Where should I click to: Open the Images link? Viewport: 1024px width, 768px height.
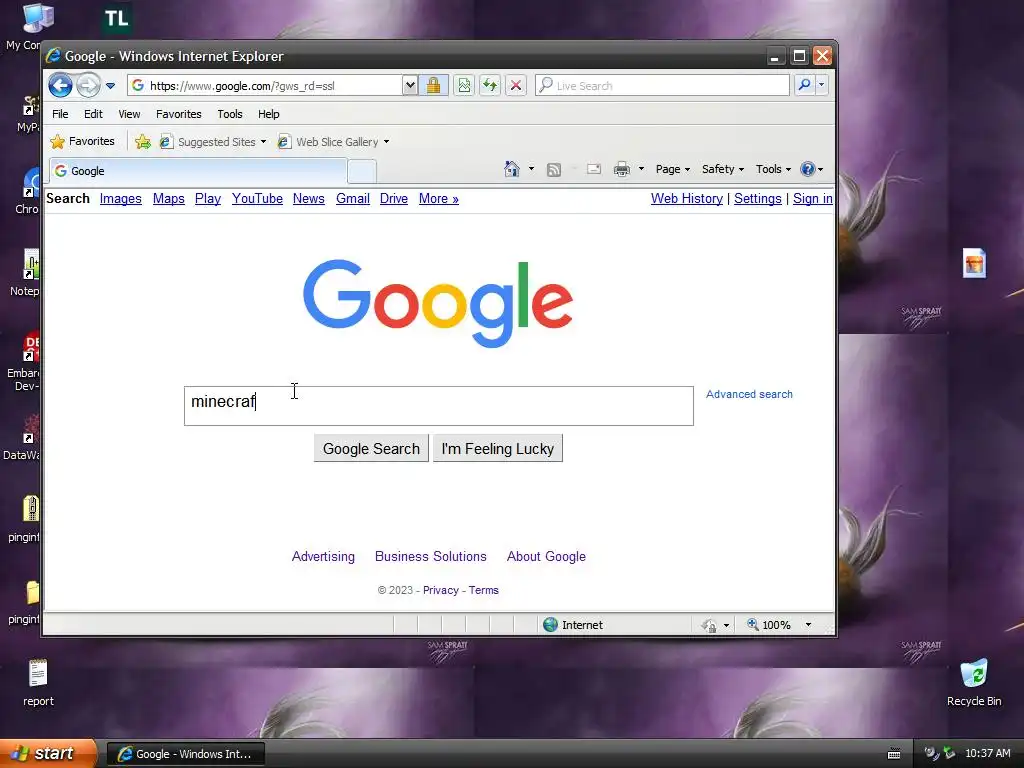point(121,199)
